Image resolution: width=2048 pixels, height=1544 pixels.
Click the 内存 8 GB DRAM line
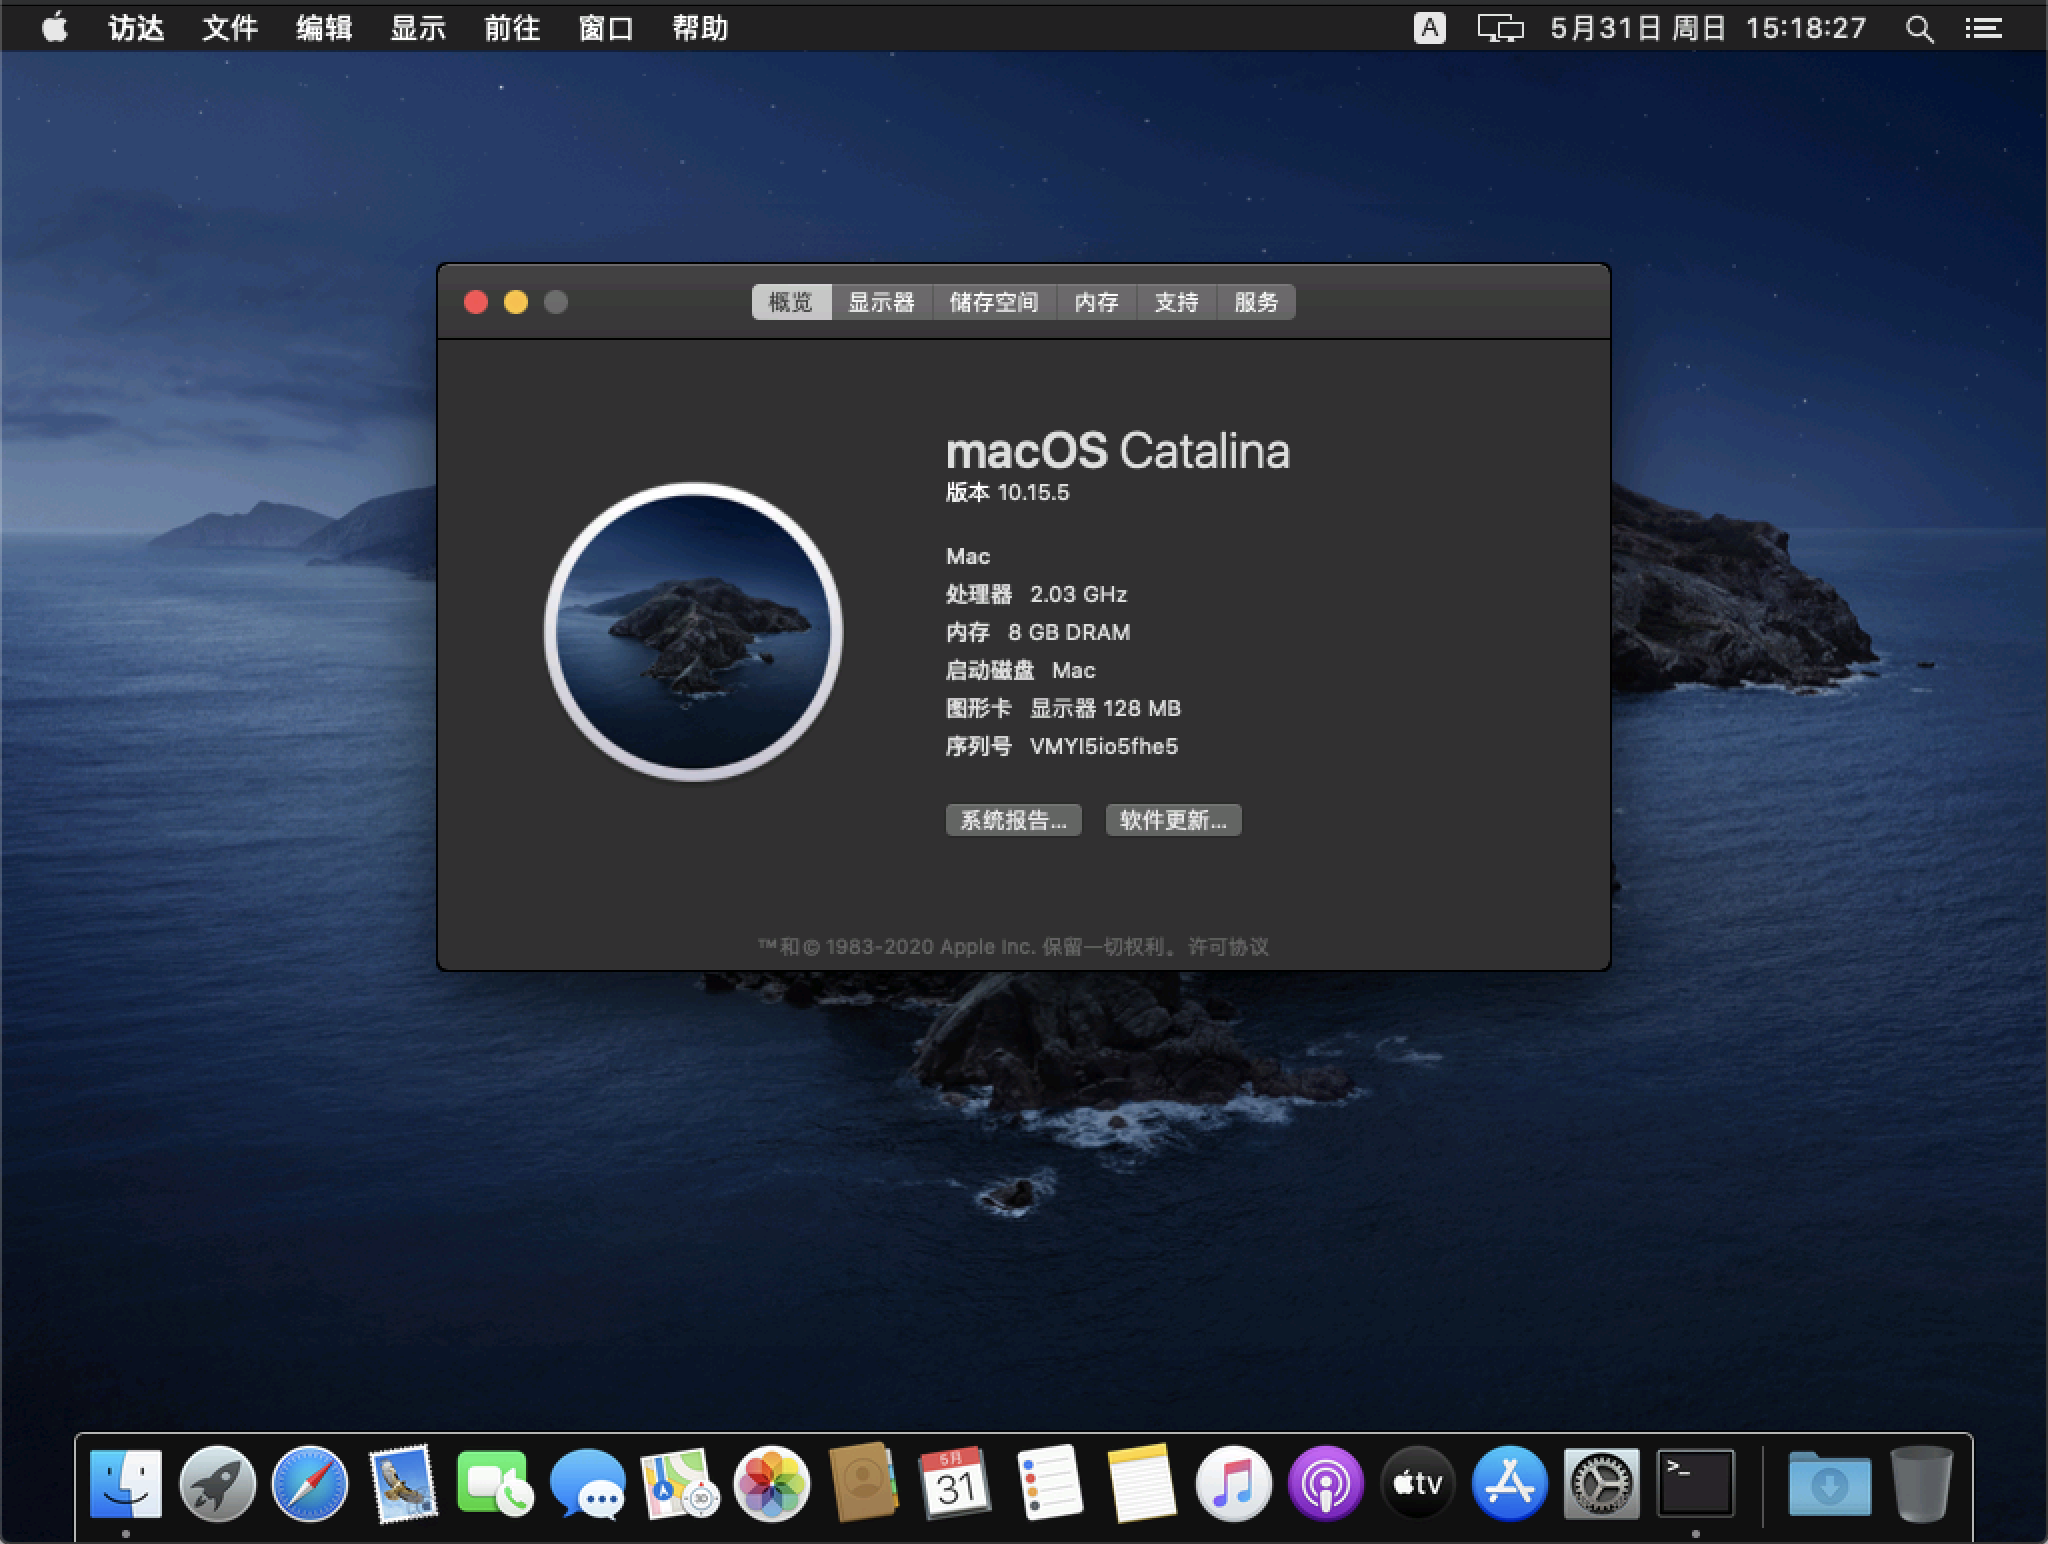[1038, 633]
